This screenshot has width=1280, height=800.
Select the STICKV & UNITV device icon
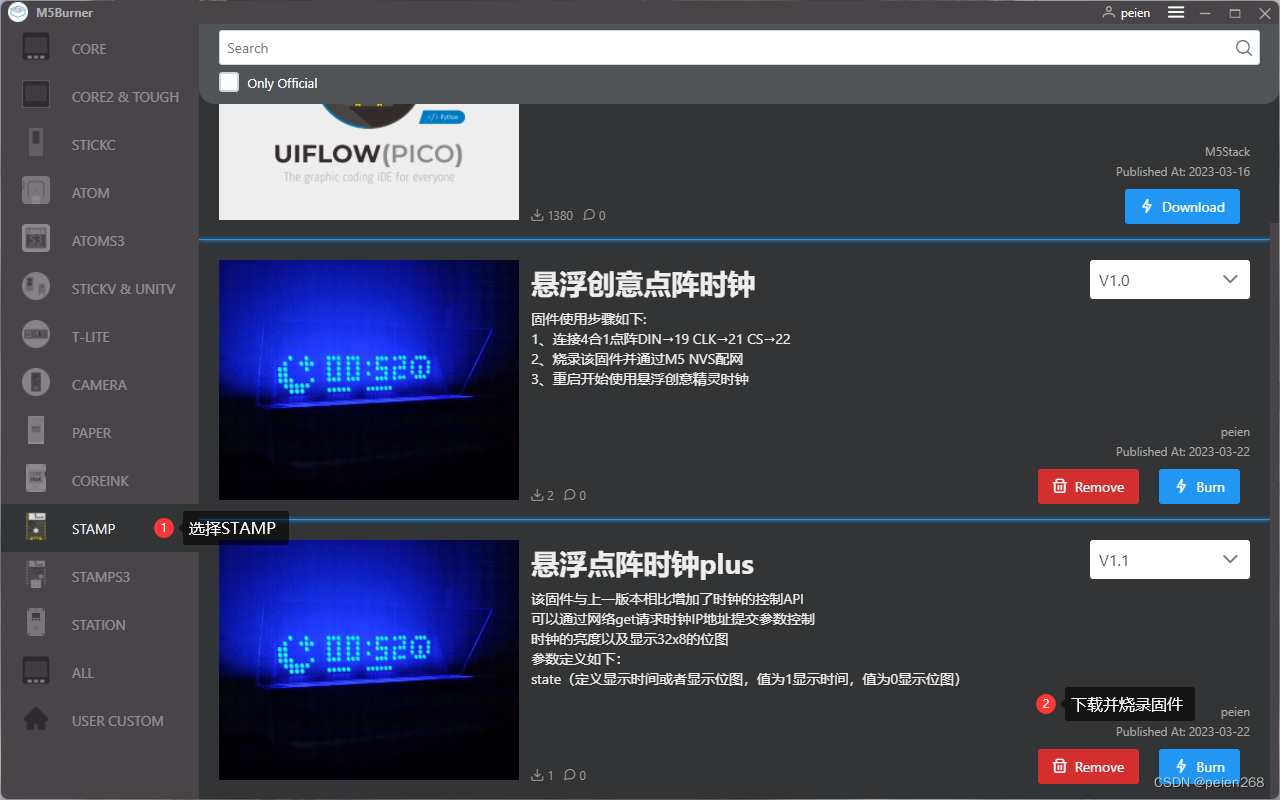point(37,288)
